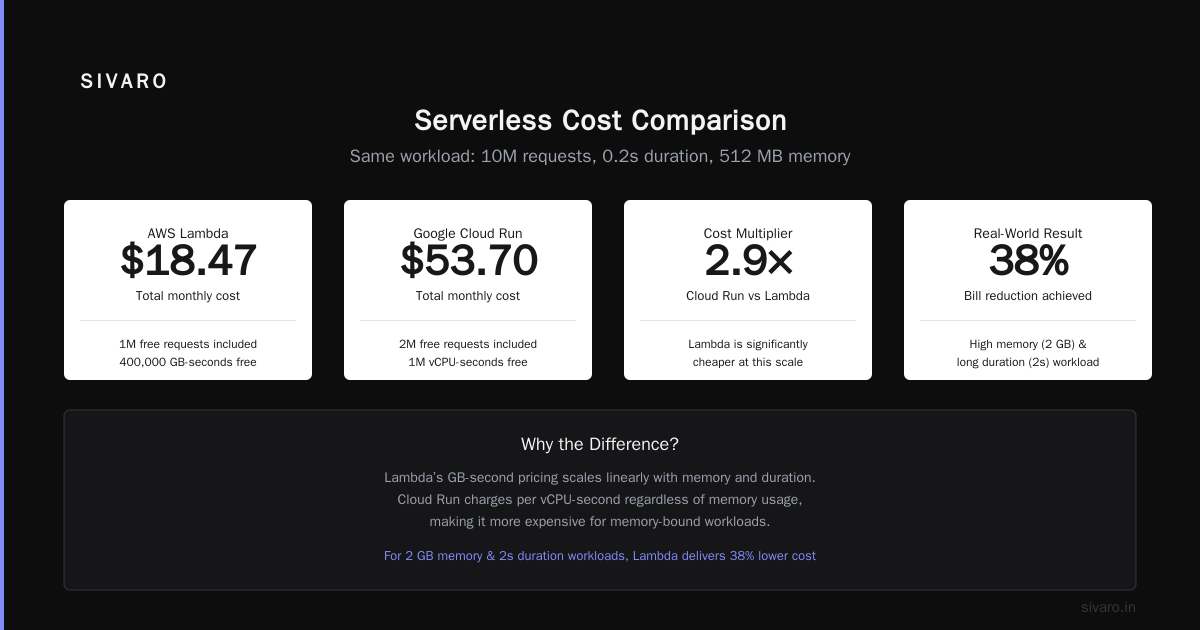Select the Cost Multiplier card label

(x=748, y=233)
